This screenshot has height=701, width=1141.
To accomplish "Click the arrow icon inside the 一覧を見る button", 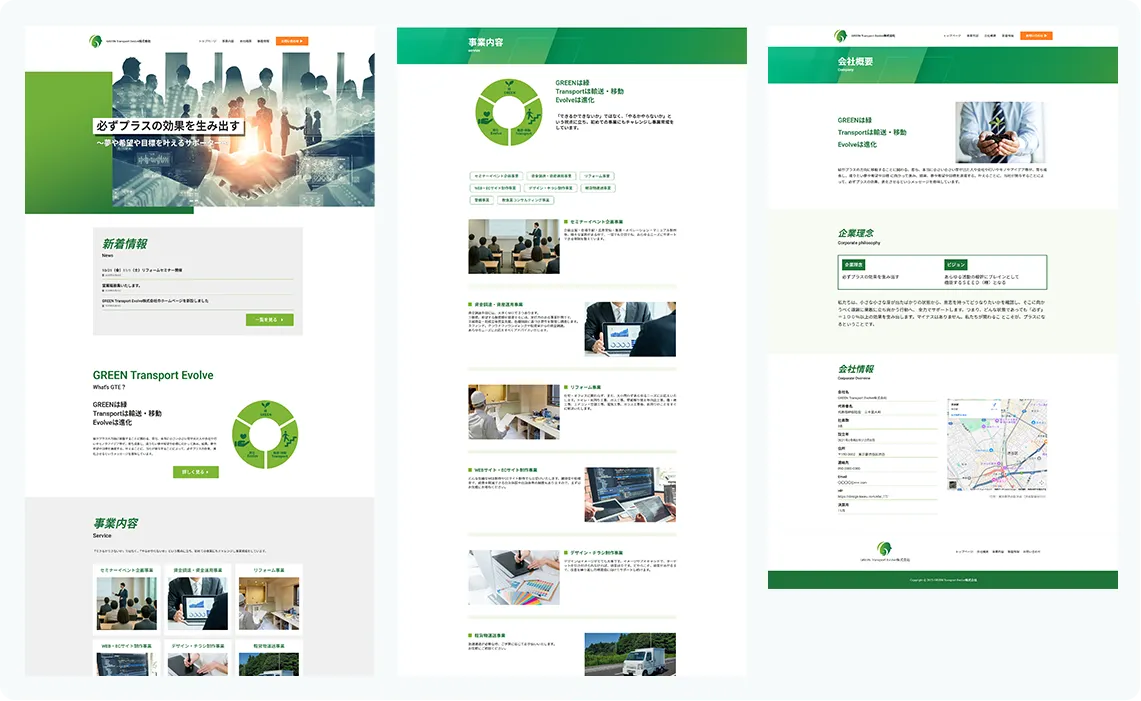I will coord(282,320).
